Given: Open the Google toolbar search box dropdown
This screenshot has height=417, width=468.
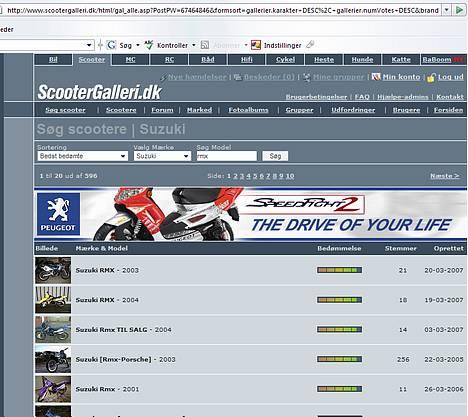Looking at the screenshot, I should click(x=89, y=45).
